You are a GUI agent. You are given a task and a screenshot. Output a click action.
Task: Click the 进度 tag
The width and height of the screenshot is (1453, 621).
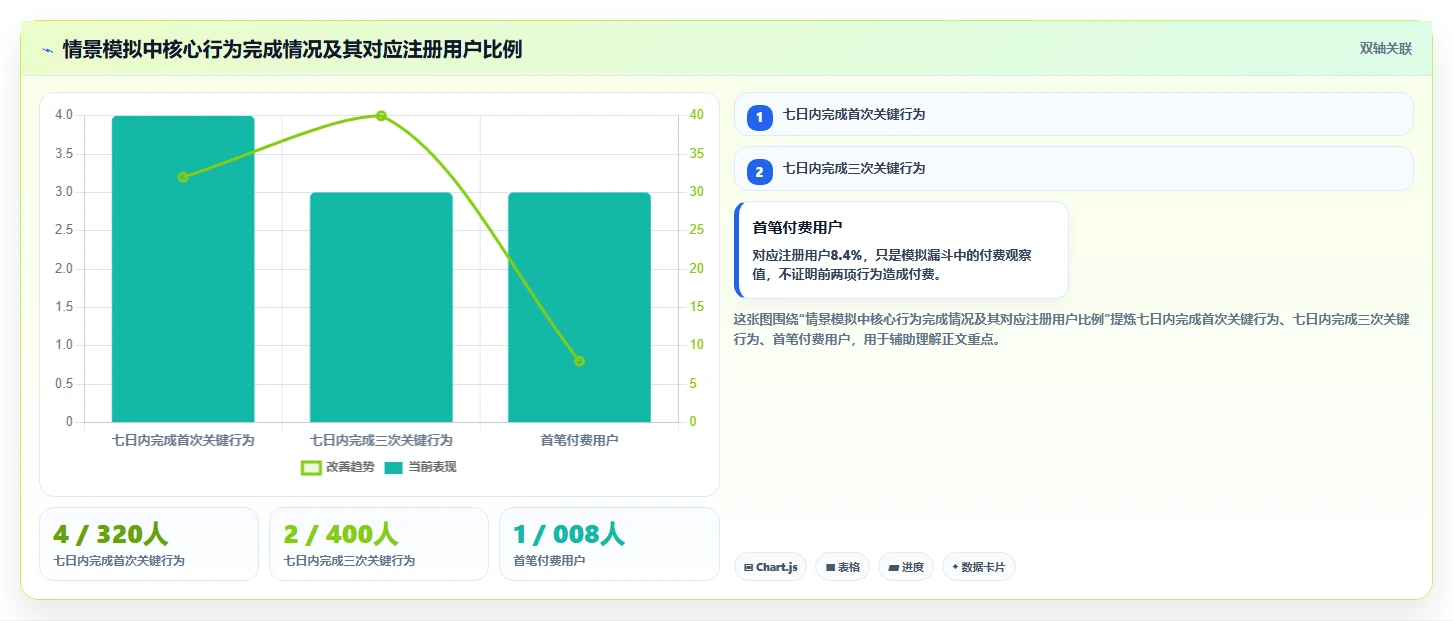click(906, 567)
